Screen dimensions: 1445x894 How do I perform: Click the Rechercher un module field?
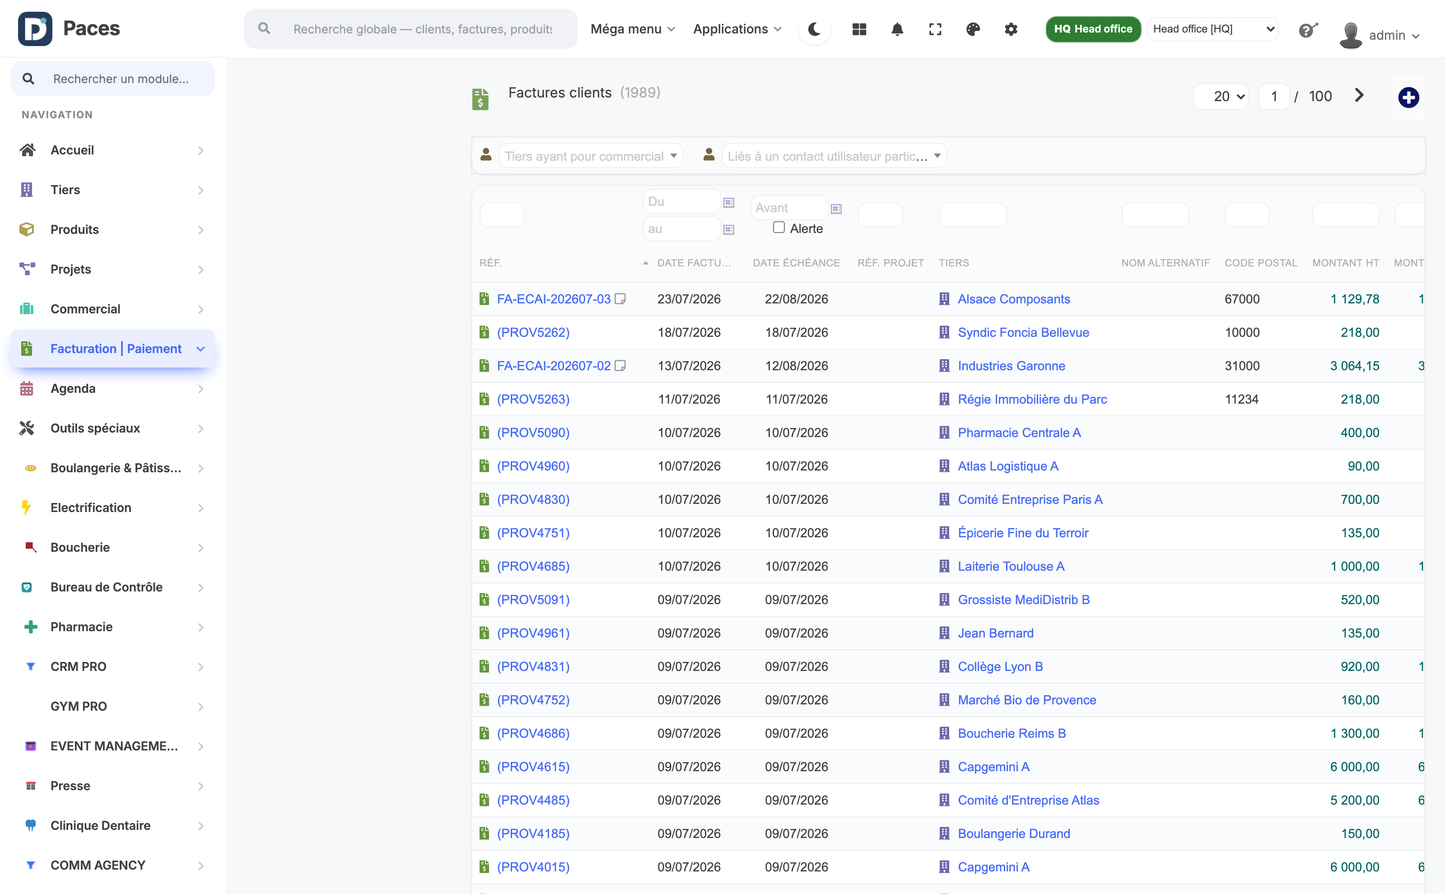(x=113, y=79)
